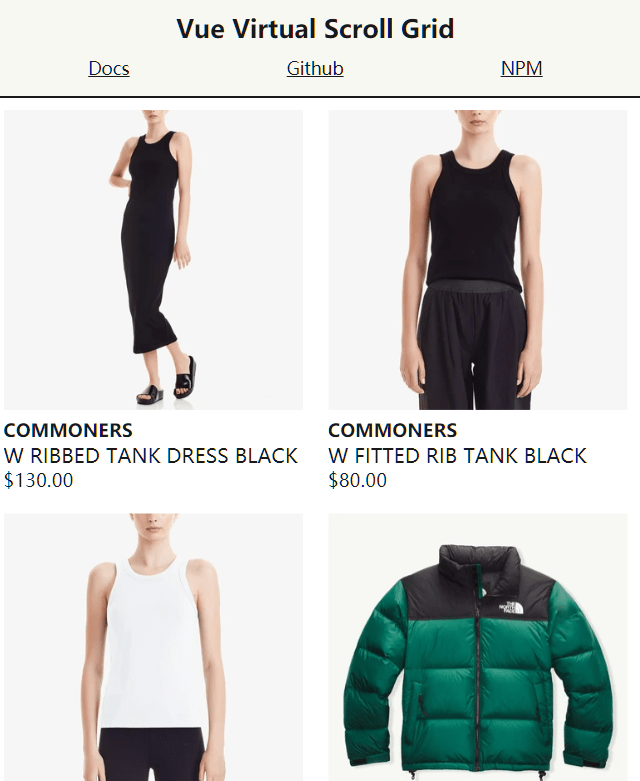Go to the NPM link
640x781 pixels.
point(521,68)
